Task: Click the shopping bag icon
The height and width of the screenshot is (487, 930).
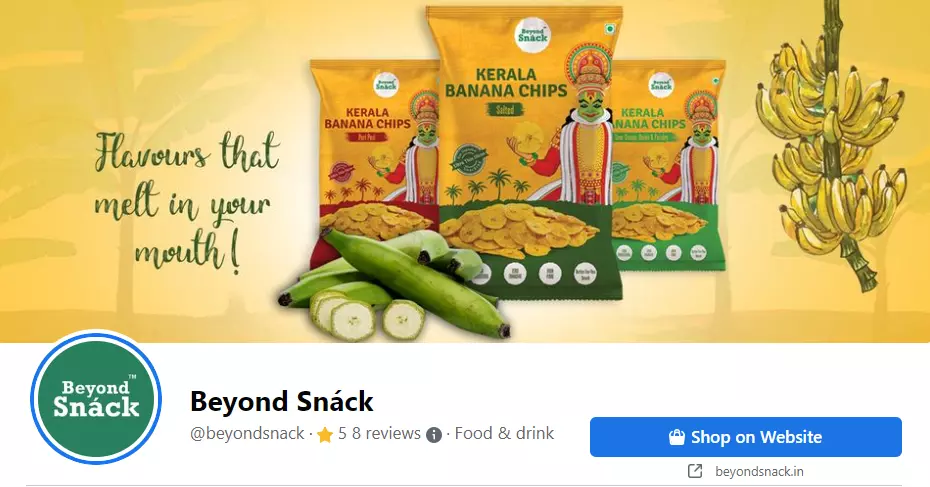Action: [x=677, y=437]
